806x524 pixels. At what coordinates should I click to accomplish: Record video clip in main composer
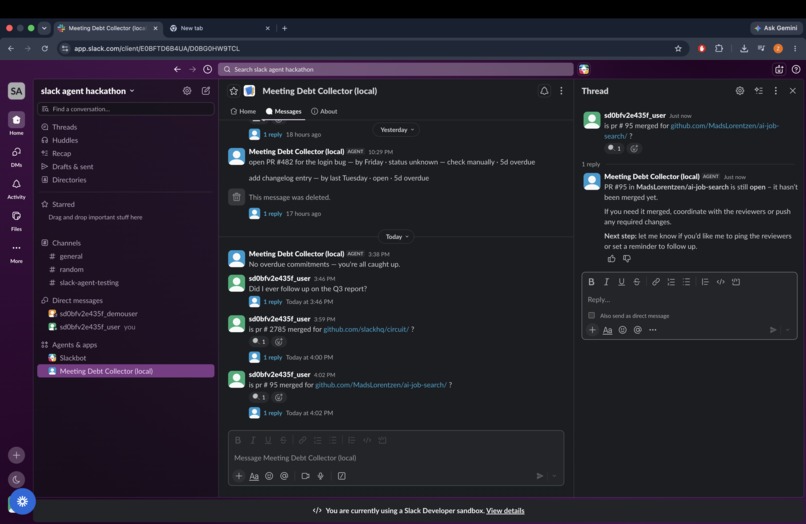[x=305, y=476]
